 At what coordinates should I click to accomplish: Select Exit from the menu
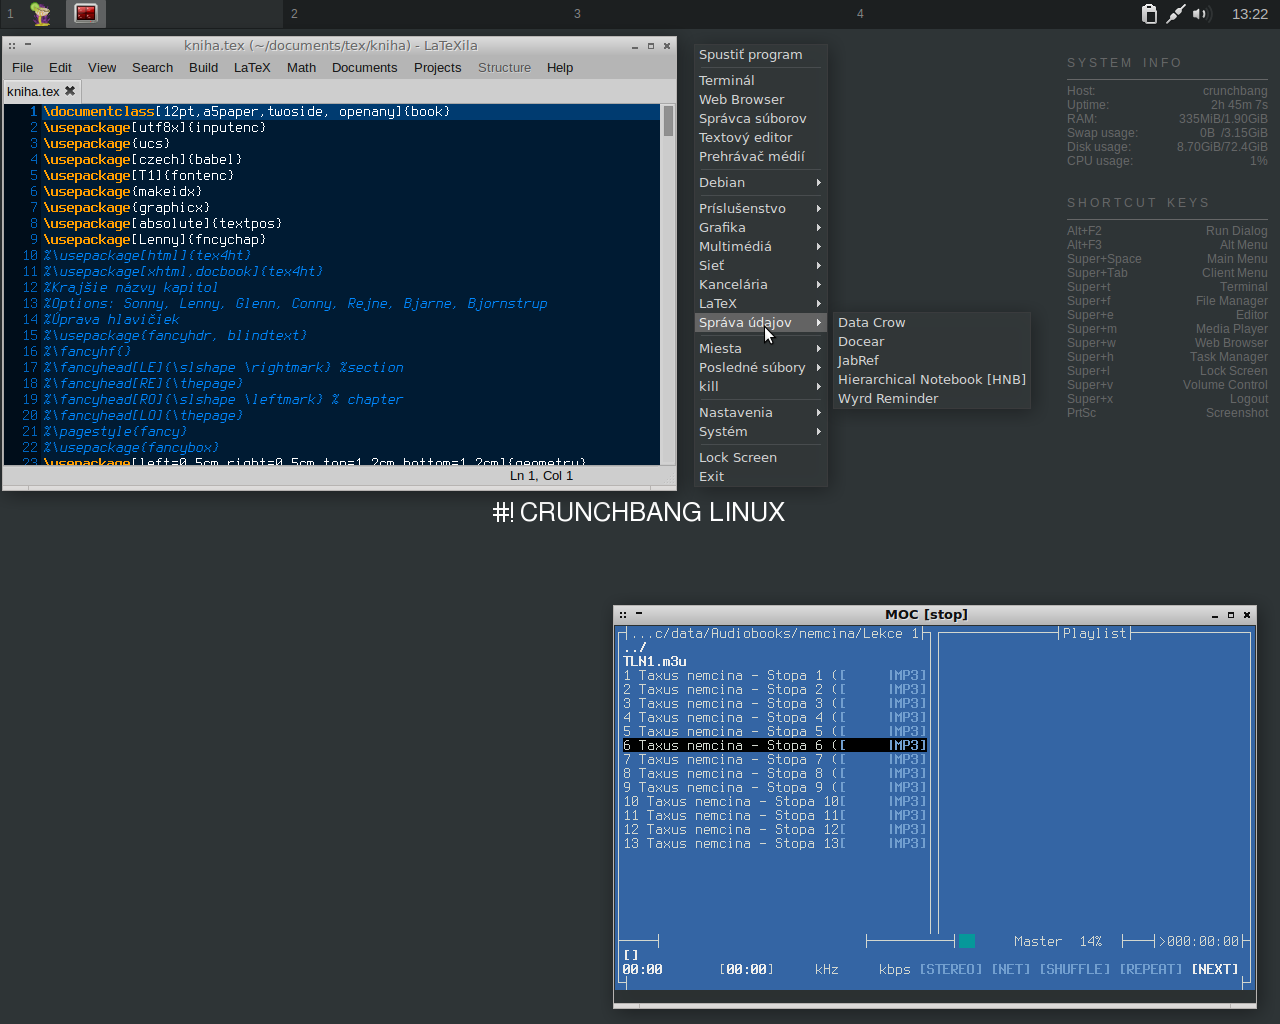(760, 477)
